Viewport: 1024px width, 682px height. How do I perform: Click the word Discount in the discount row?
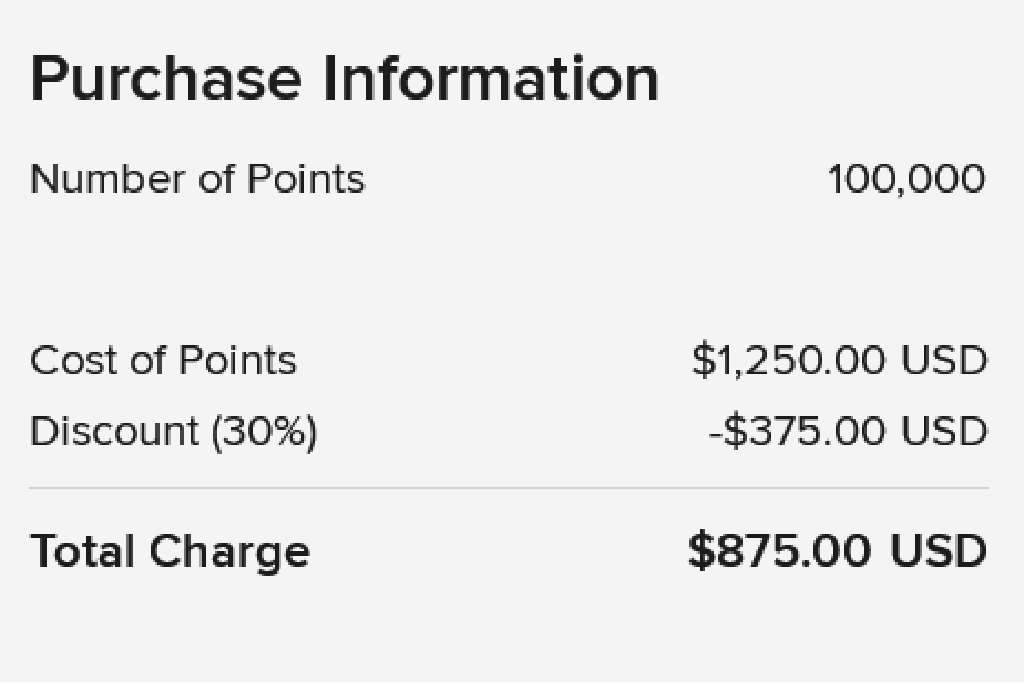115,432
